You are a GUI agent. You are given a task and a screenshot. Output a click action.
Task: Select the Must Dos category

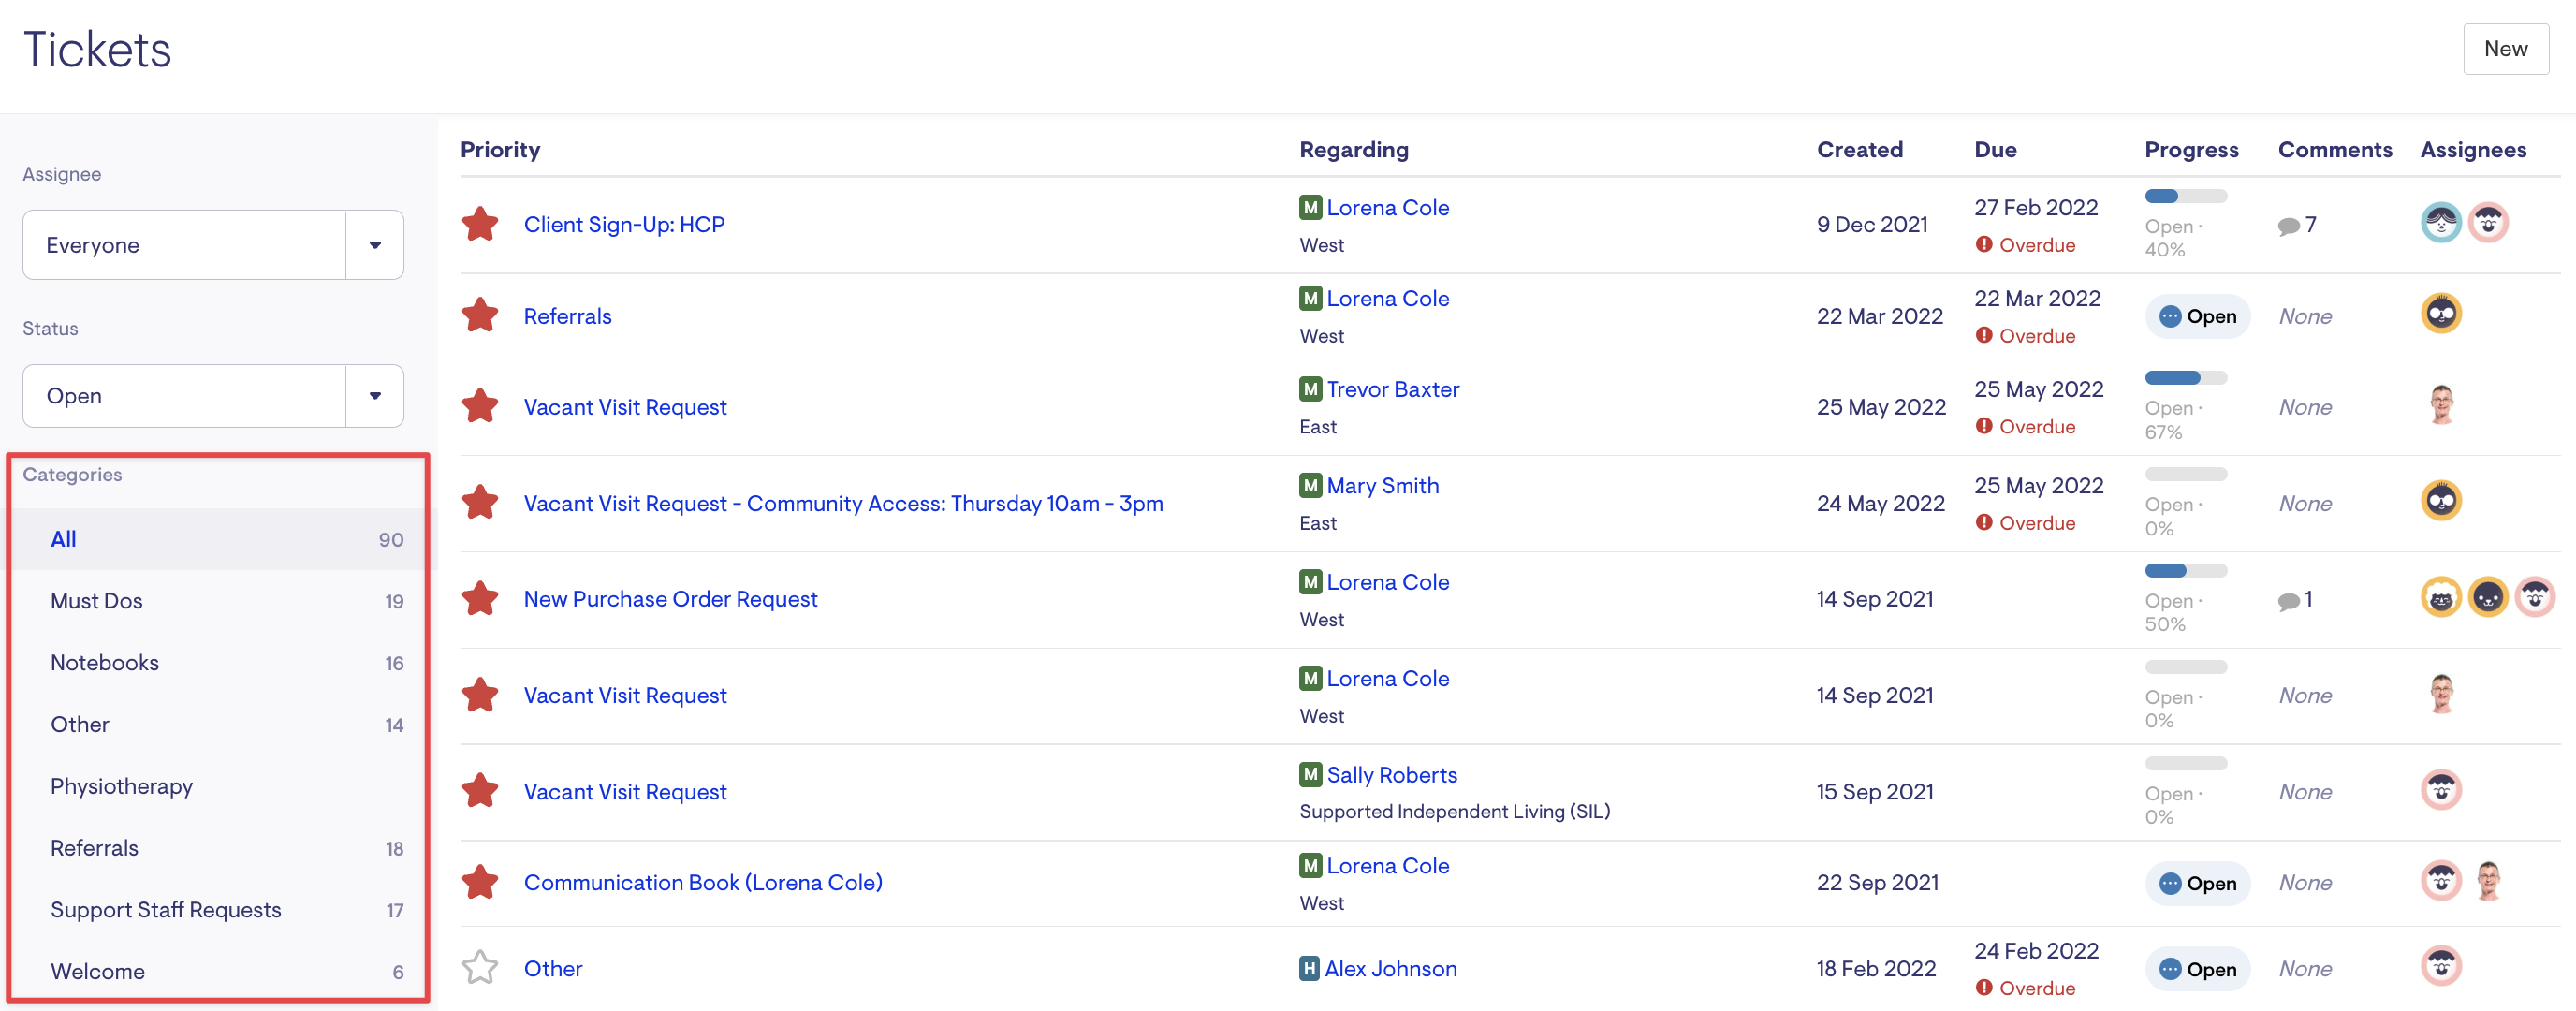97,601
